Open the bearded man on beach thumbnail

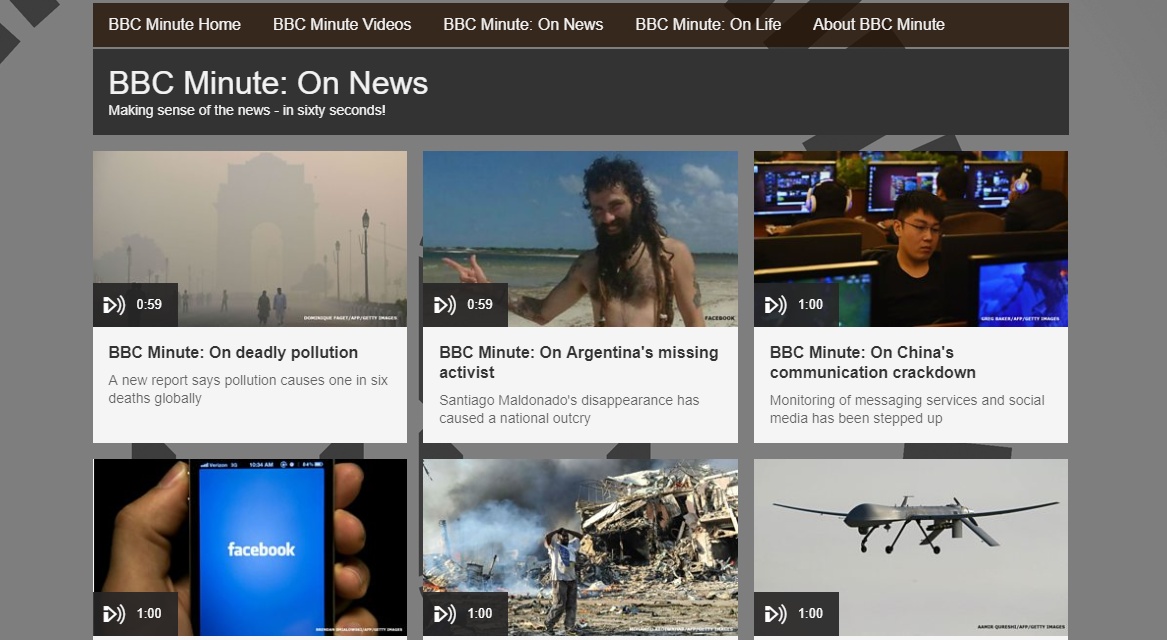(581, 239)
